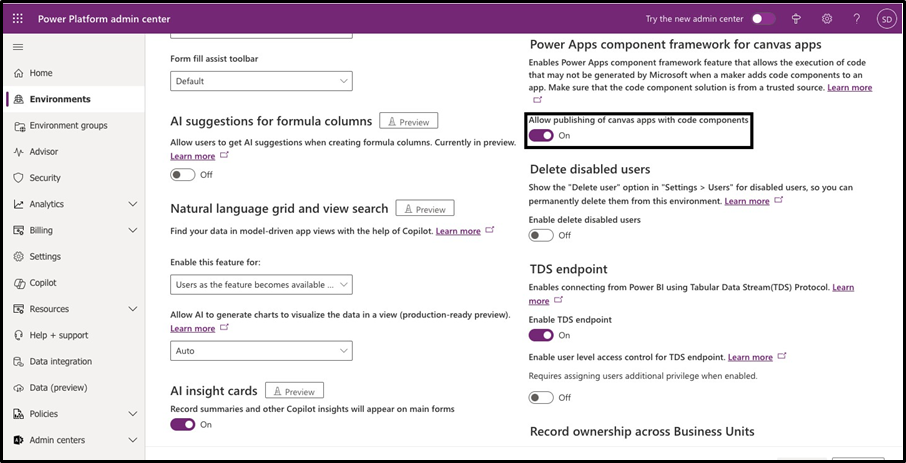Click the Home icon in the sidebar
The height and width of the screenshot is (463, 906).
(19, 73)
